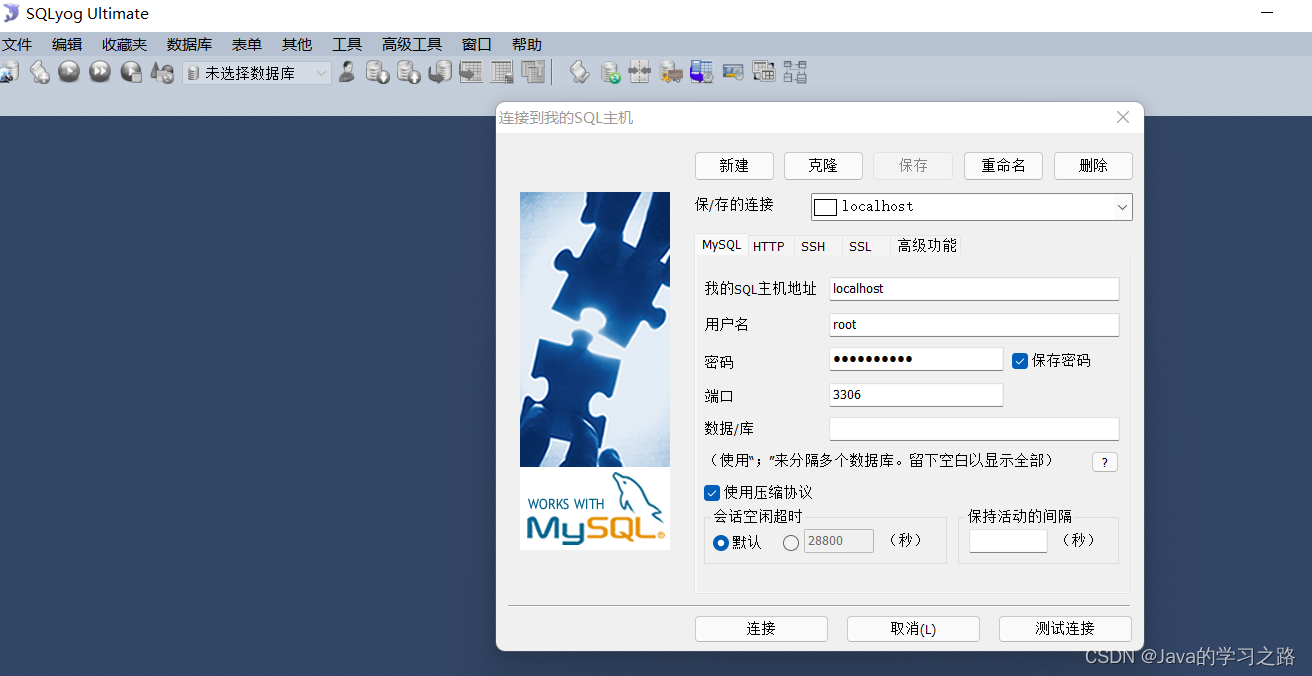Click the scheduled backup blue icon

pyautogui.click(x=702, y=72)
